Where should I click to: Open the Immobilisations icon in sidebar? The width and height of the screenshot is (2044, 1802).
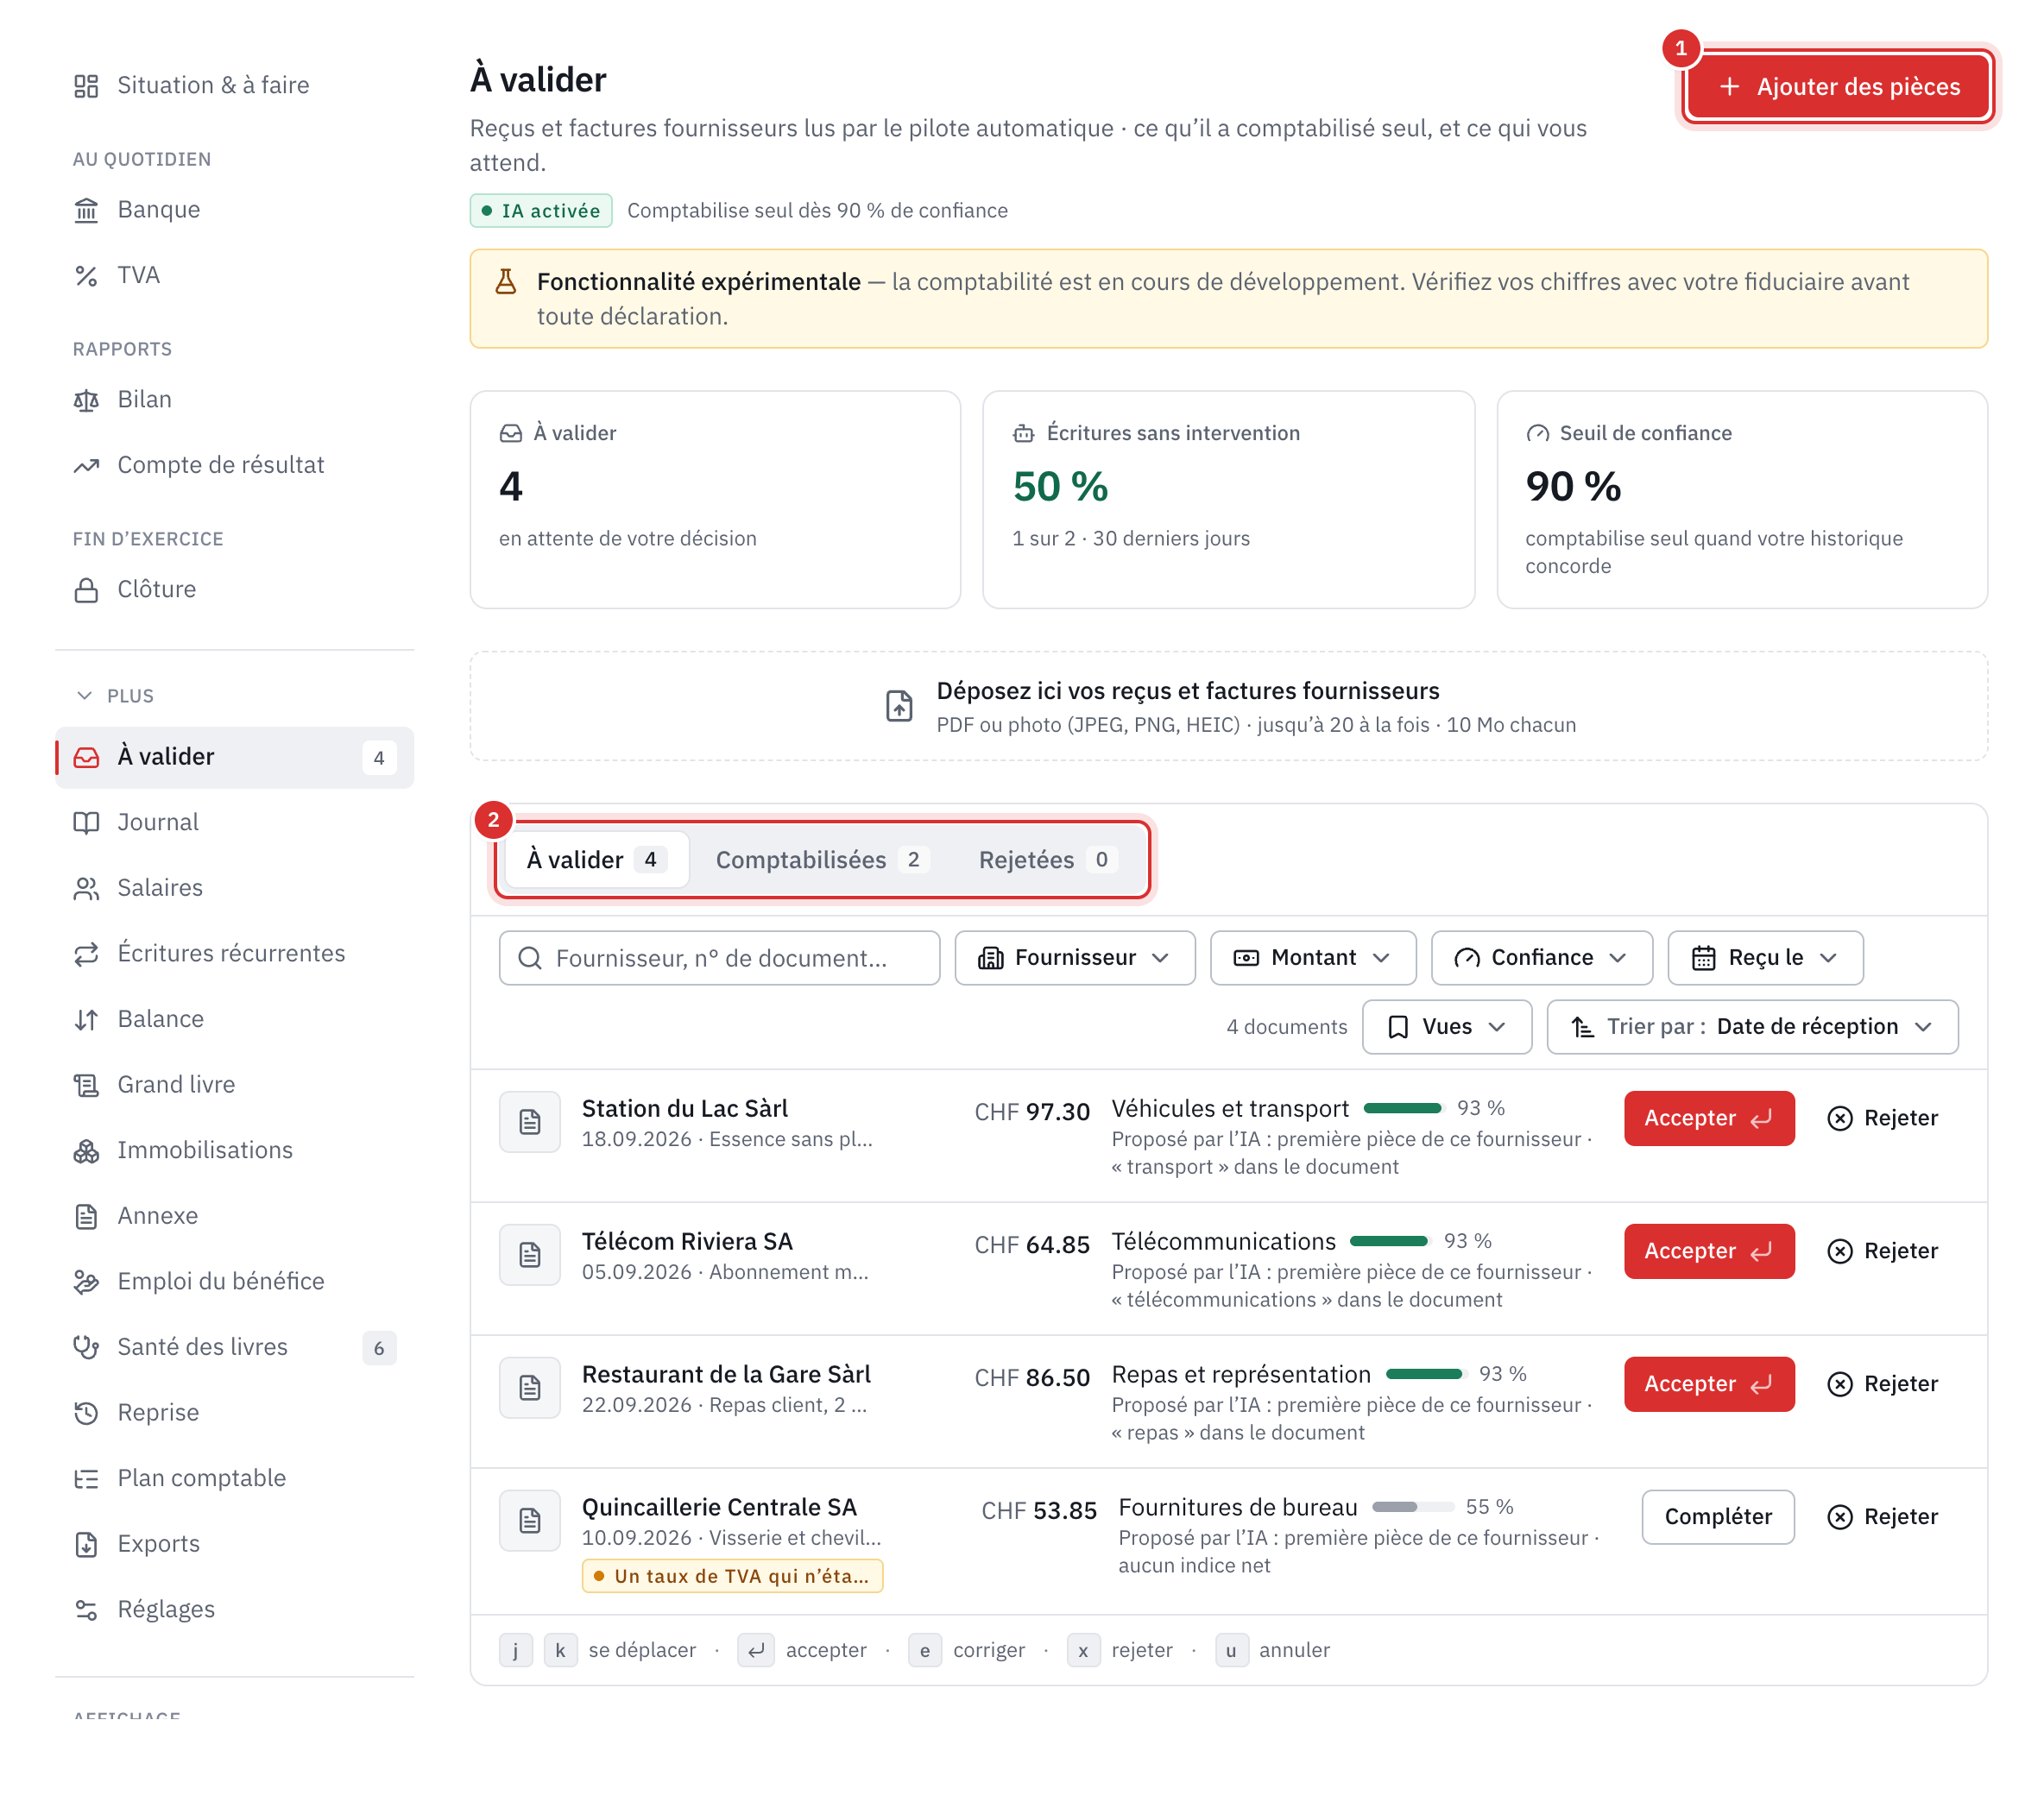coord(86,1151)
